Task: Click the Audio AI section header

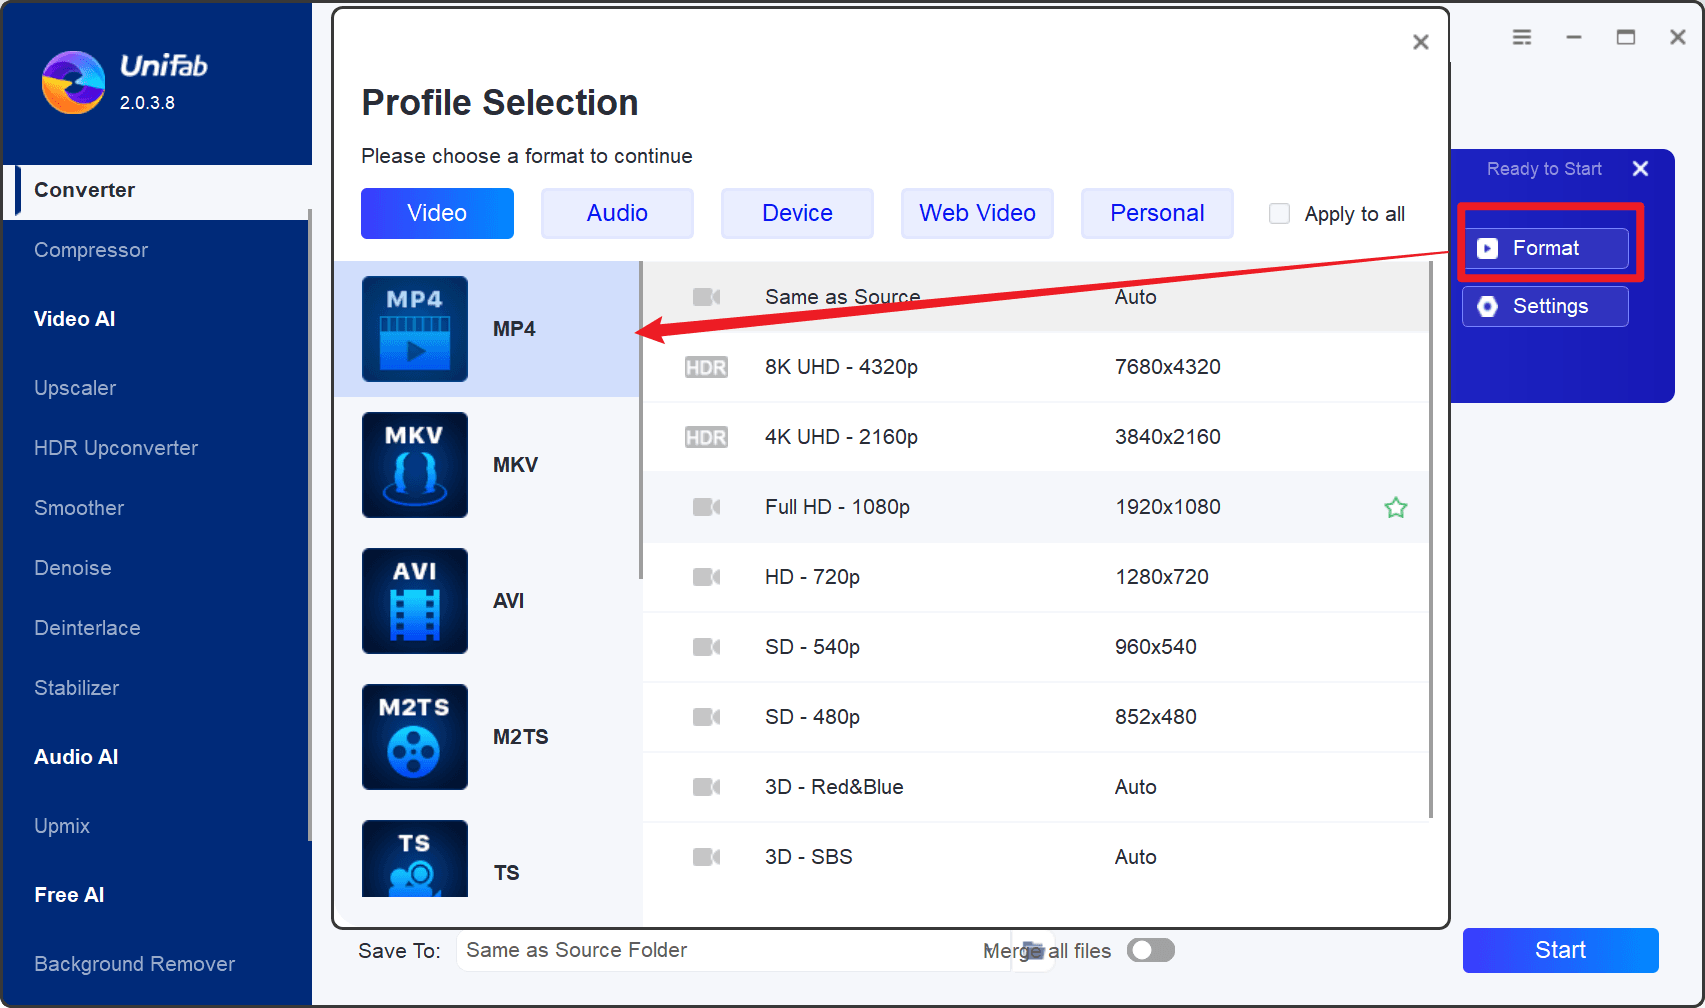Action: click(76, 757)
